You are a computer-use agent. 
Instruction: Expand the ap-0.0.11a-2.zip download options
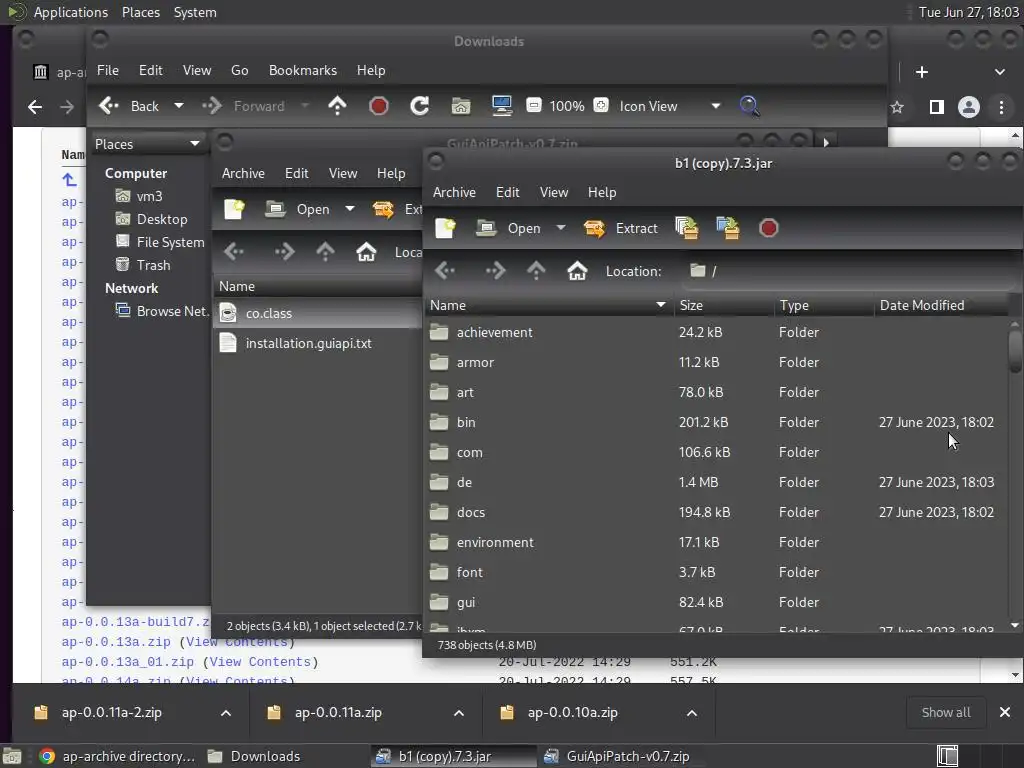[x=226, y=713]
